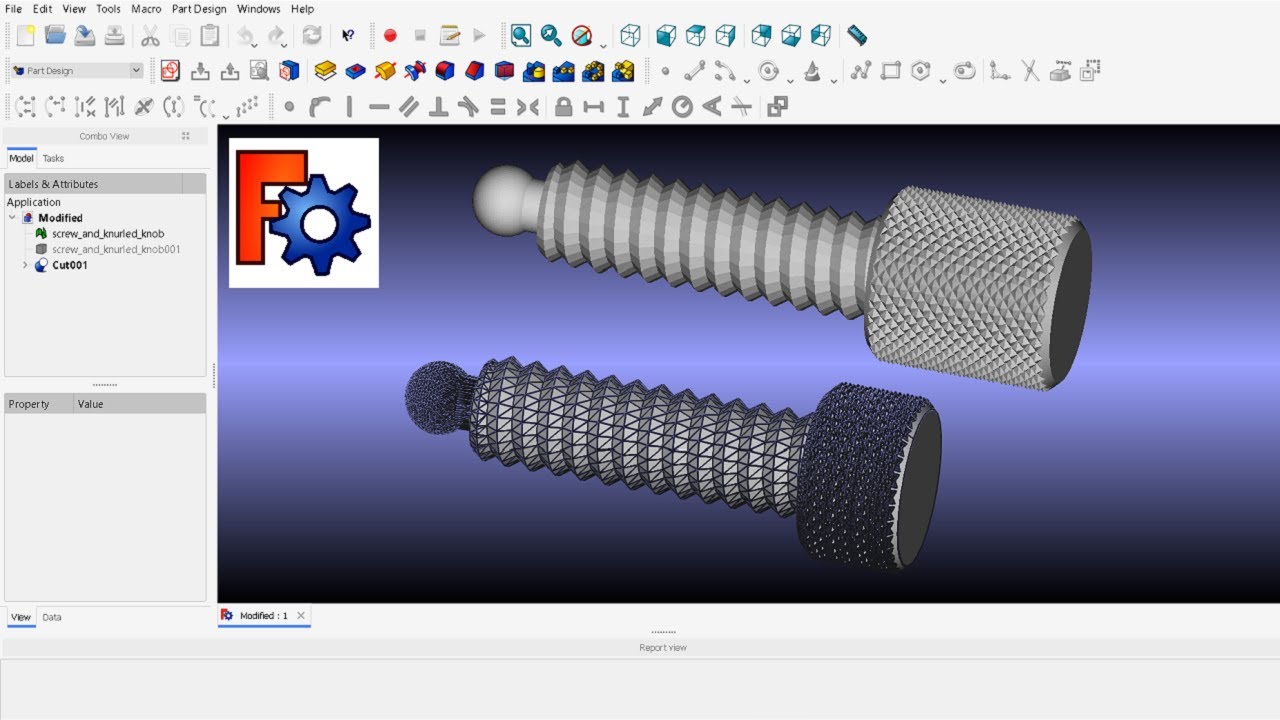Open the Draw Style dropdown arrow
Screen dimensions: 1280x720
coord(604,45)
